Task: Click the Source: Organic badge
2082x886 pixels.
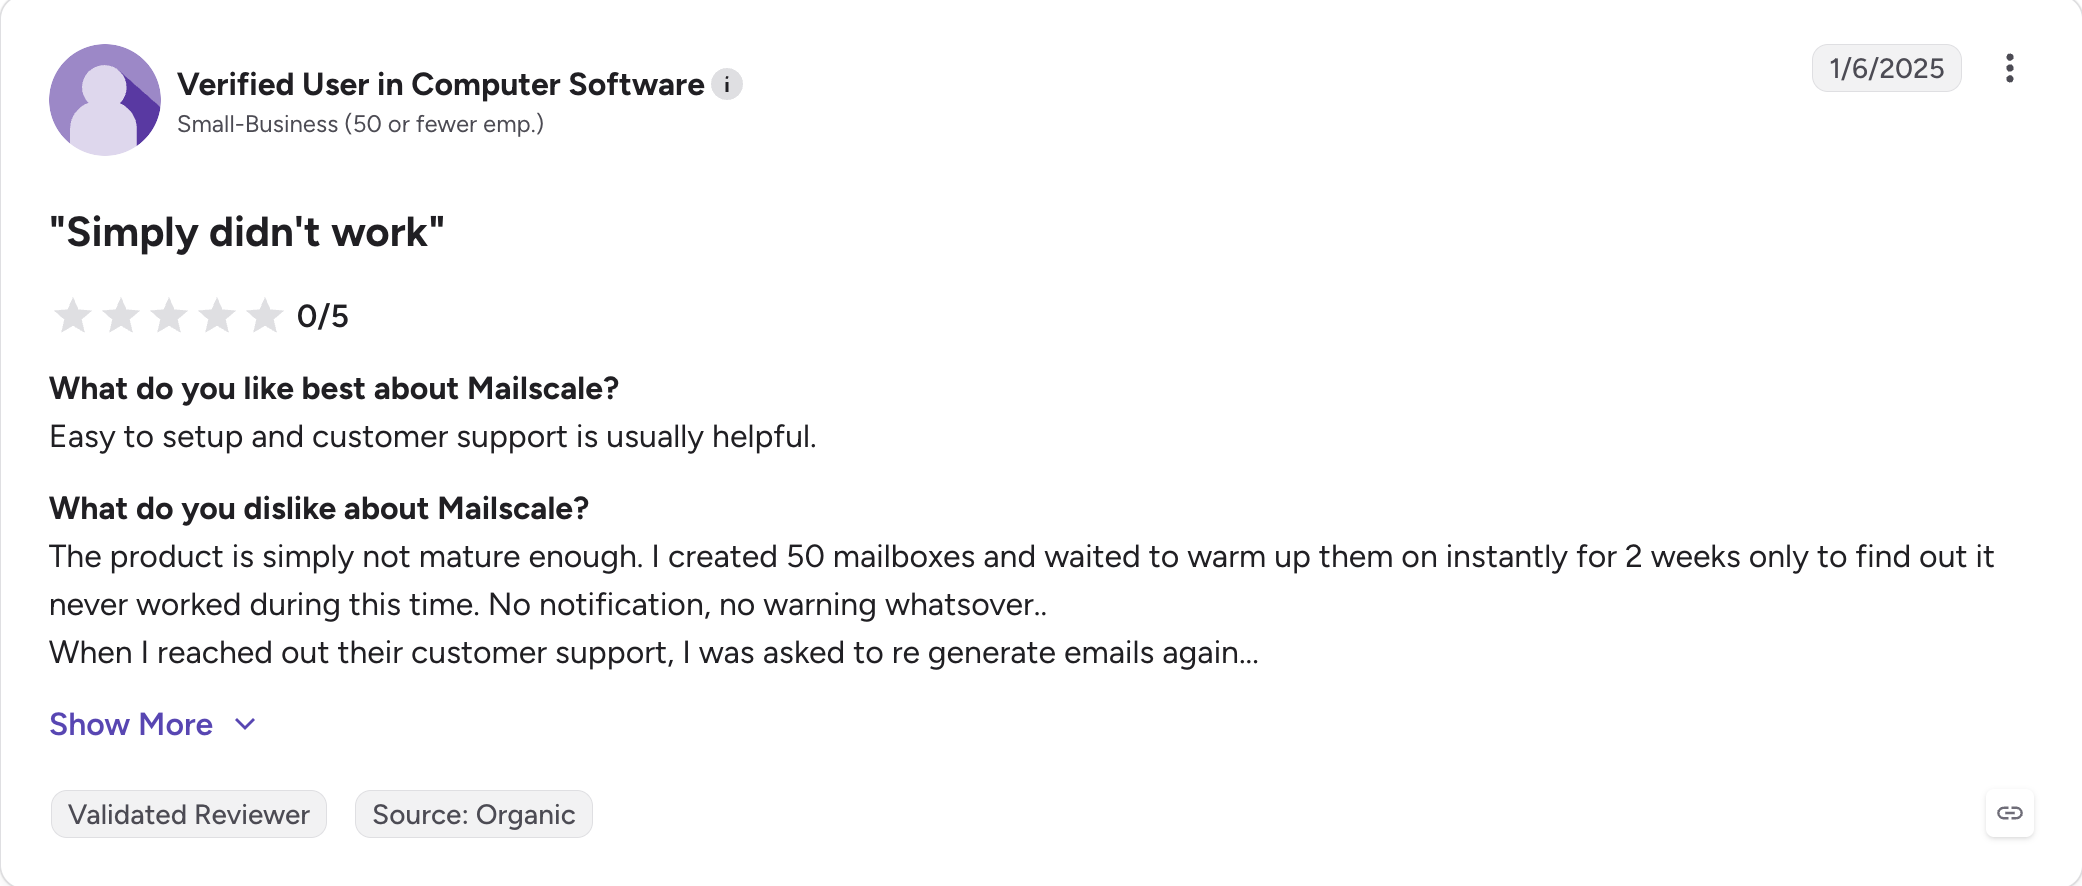Action: (x=474, y=814)
